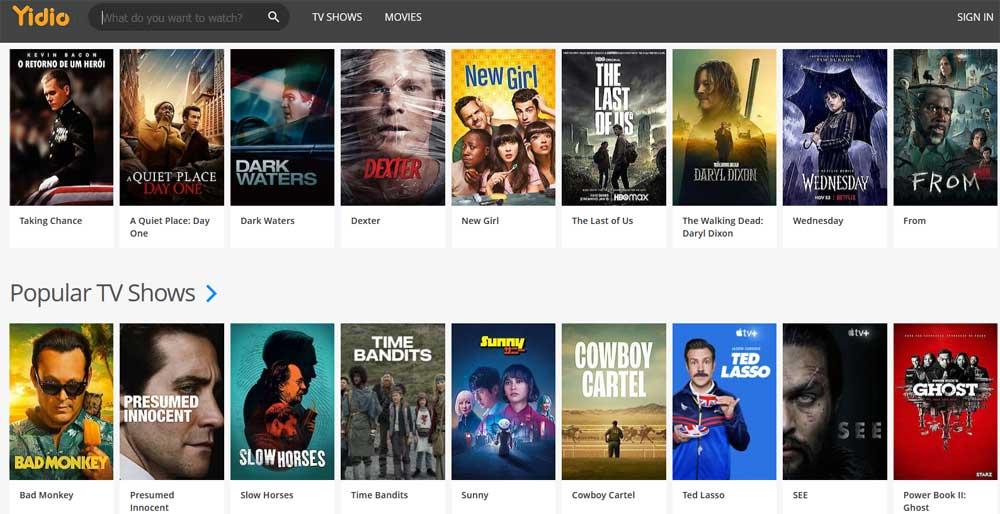Focus the 'What do you want to watch?' field
The height and width of the screenshot is (514, 1000).
click(x=180, y=17)
